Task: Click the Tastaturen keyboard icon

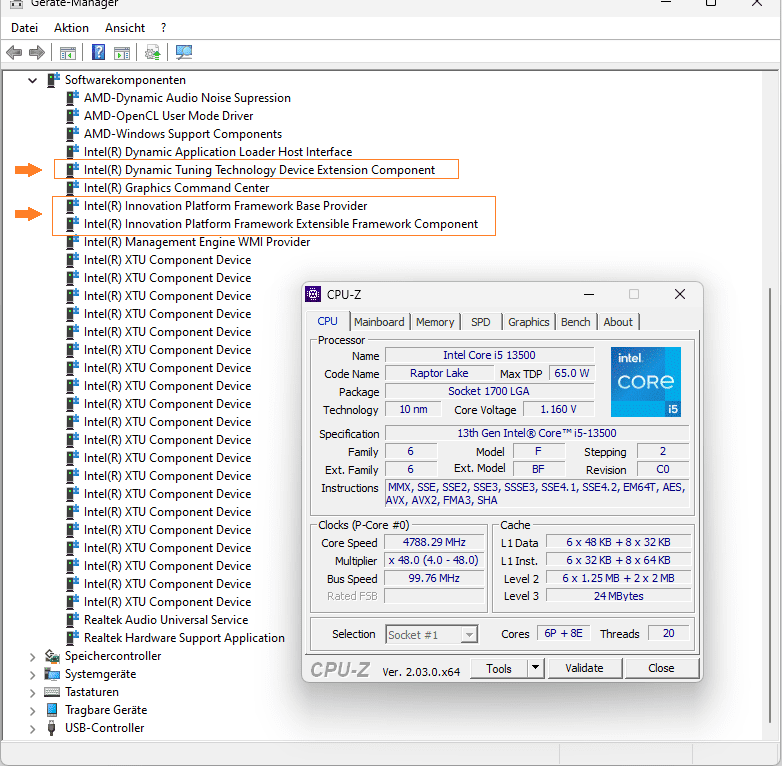Action: click(52, 692)
